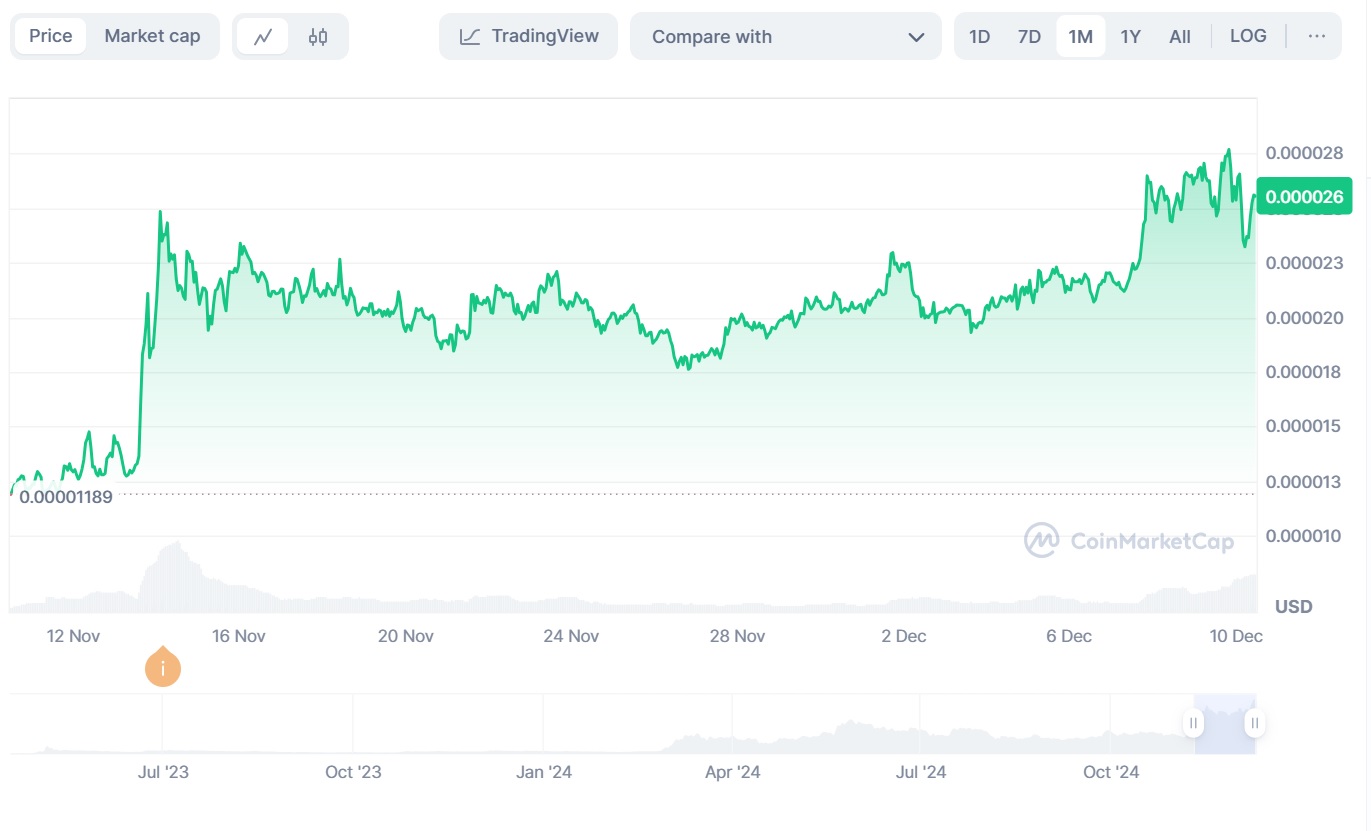Image resolution: width=1371 pixels, height=831 pixels.
Task: Set range to 1D
Action: pyautogui.click(x=979, y=37)
